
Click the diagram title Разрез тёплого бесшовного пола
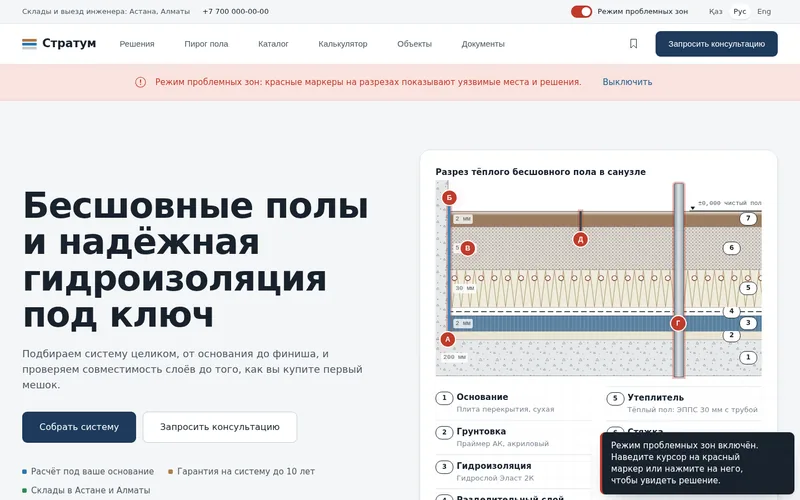(540, 172)
